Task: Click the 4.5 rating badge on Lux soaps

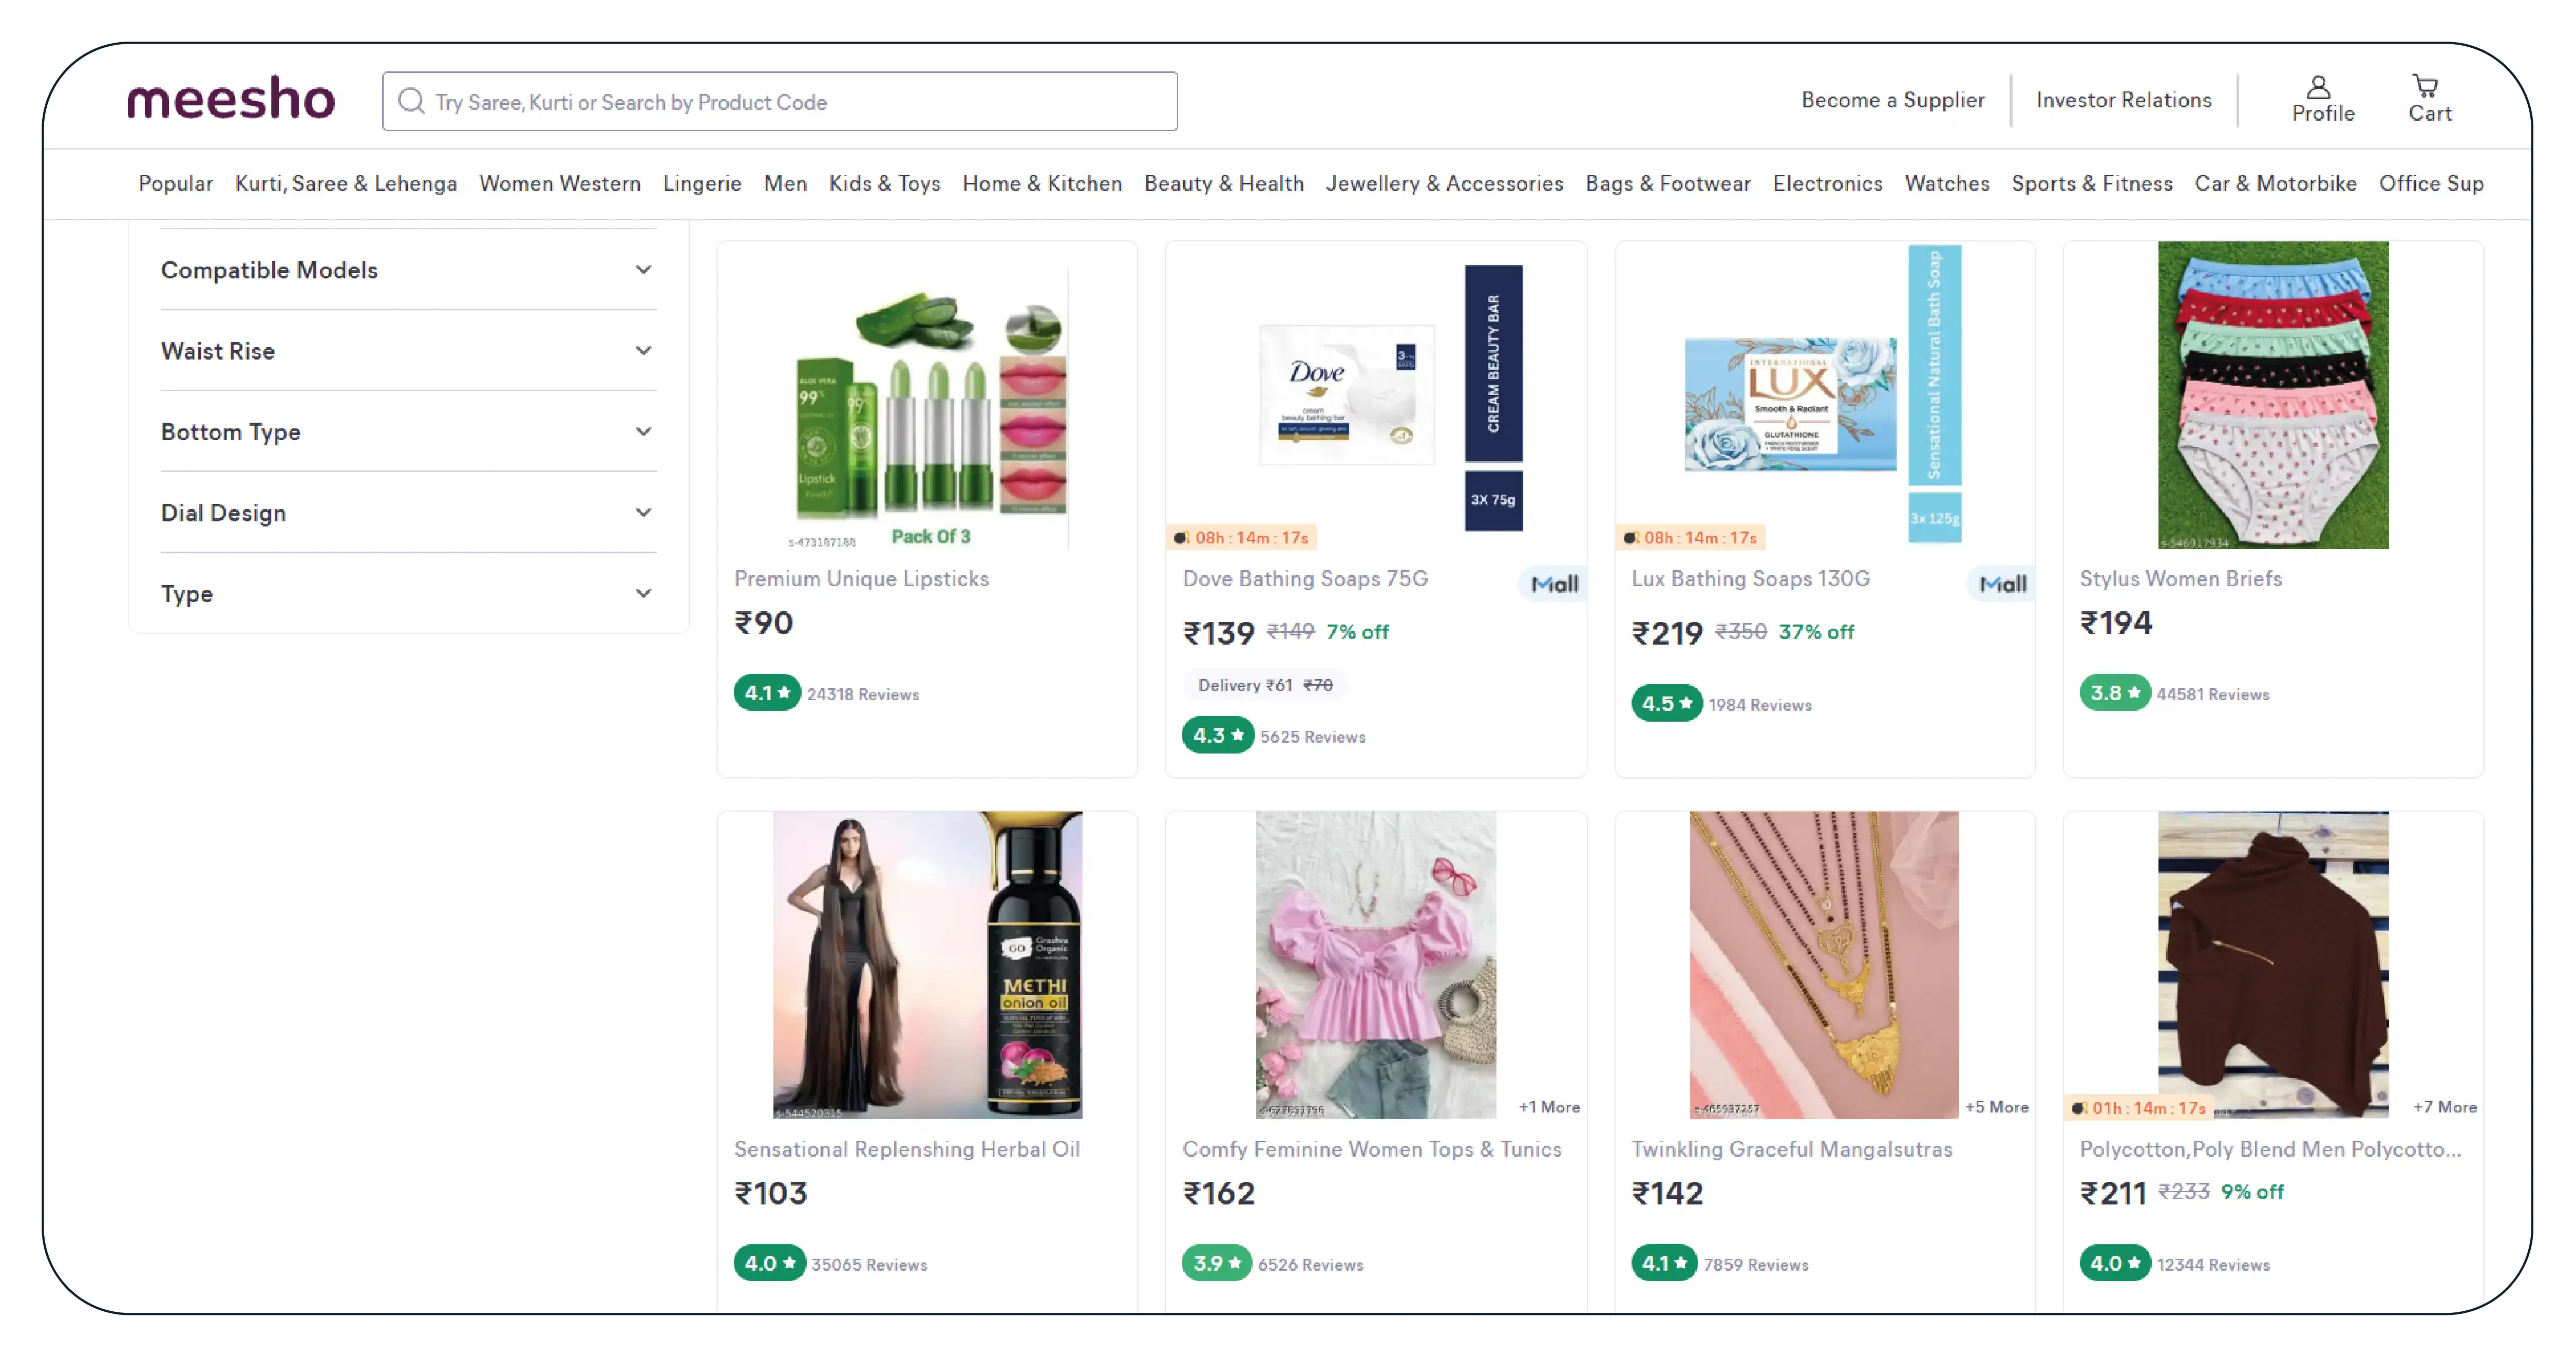Action: [1666, 704]
